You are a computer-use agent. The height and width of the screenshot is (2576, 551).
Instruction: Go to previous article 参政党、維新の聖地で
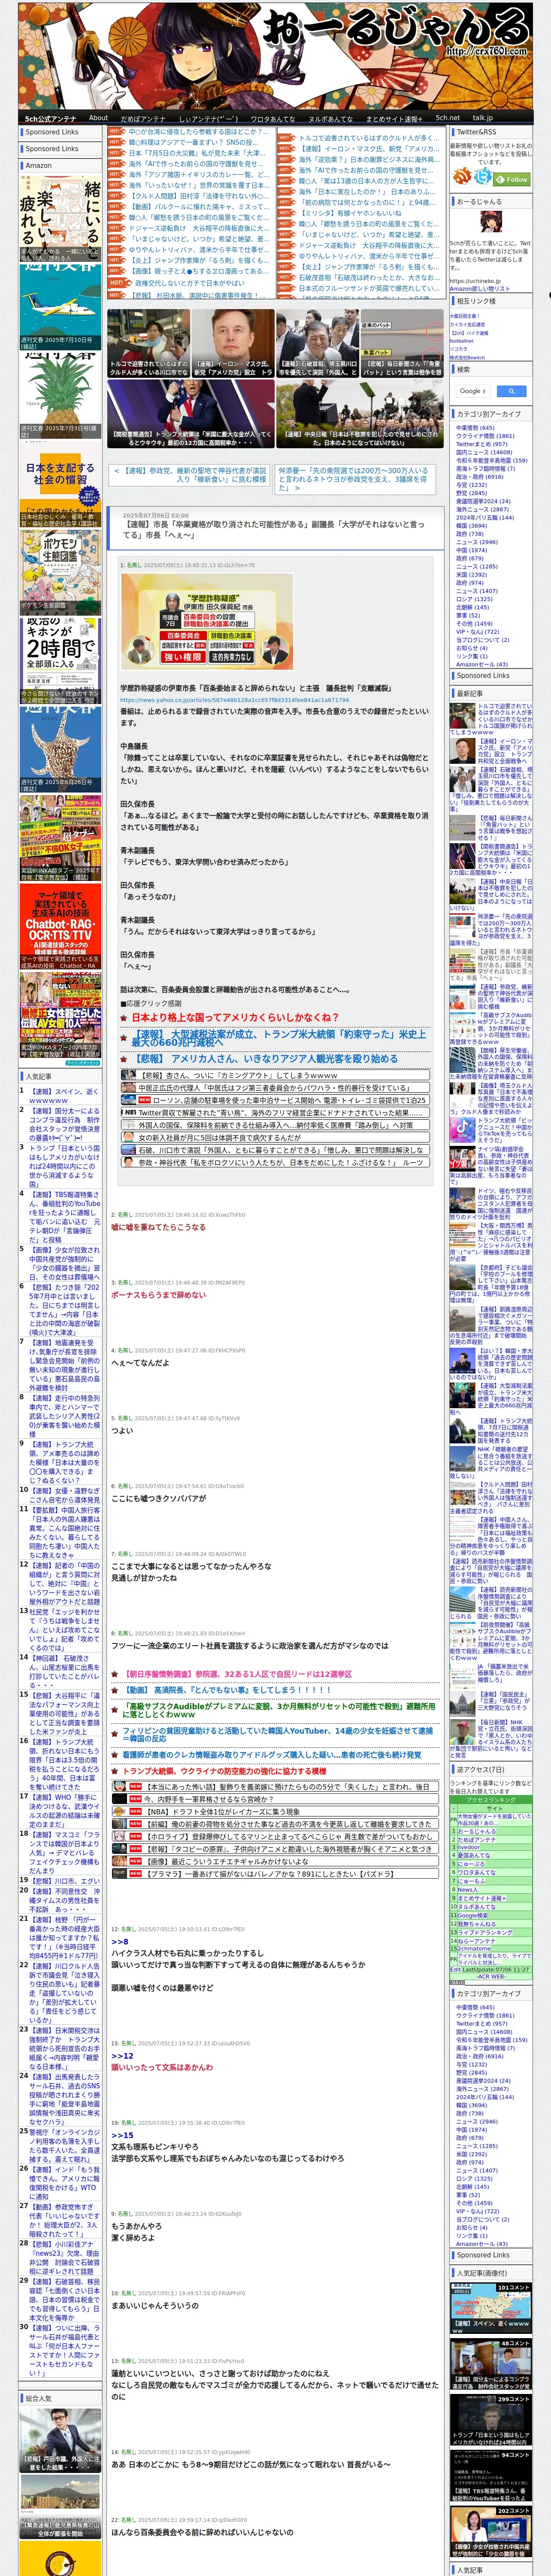pyautogui.click(x=189, y=475)
